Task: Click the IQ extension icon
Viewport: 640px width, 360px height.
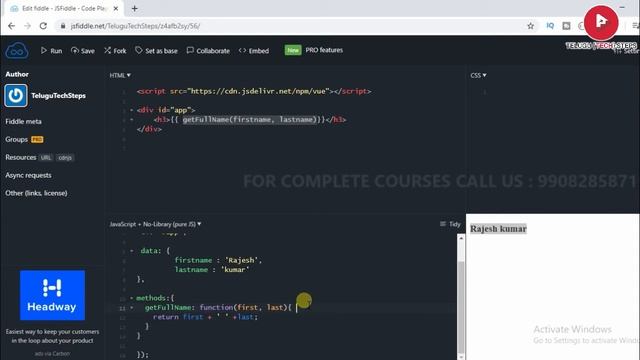Action: pos(550,26)
